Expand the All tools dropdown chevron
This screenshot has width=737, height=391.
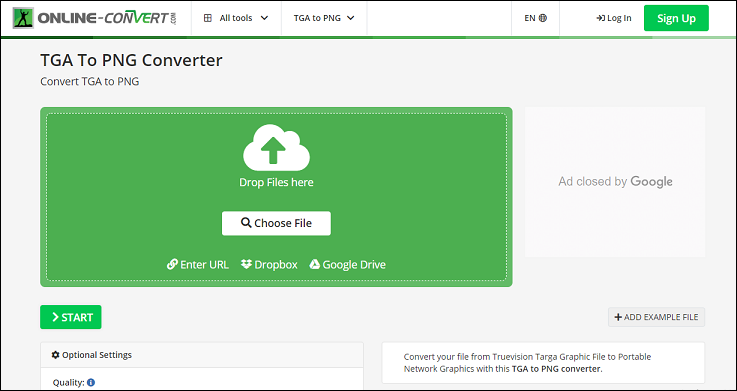(x=264, y=18)
